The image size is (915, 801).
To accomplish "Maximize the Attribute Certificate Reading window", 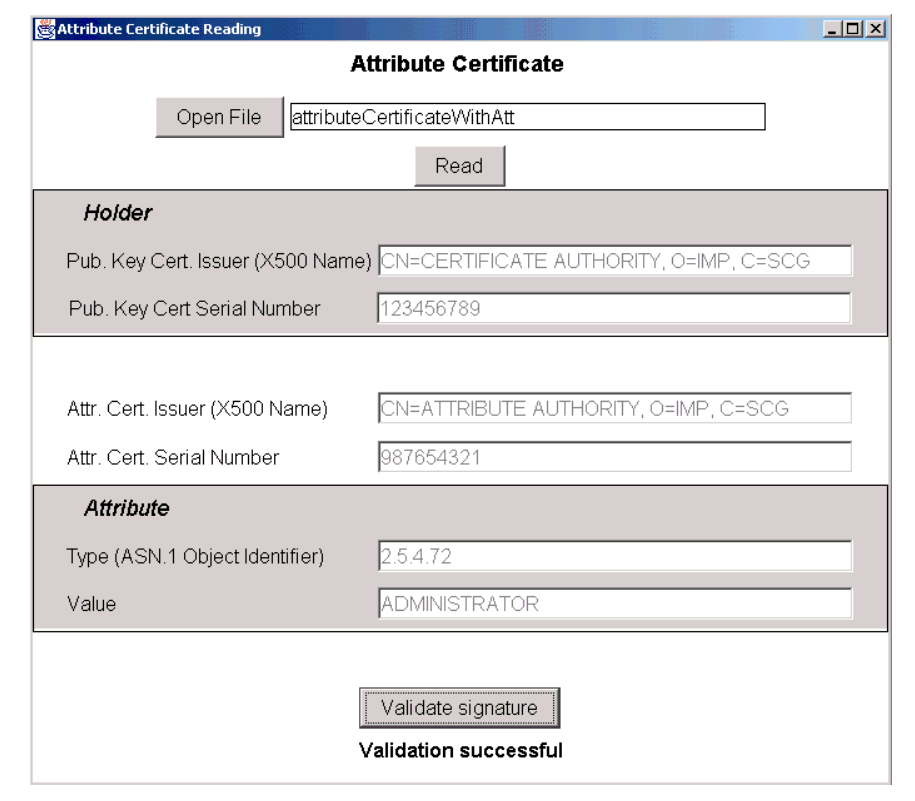I will (855, 29).
